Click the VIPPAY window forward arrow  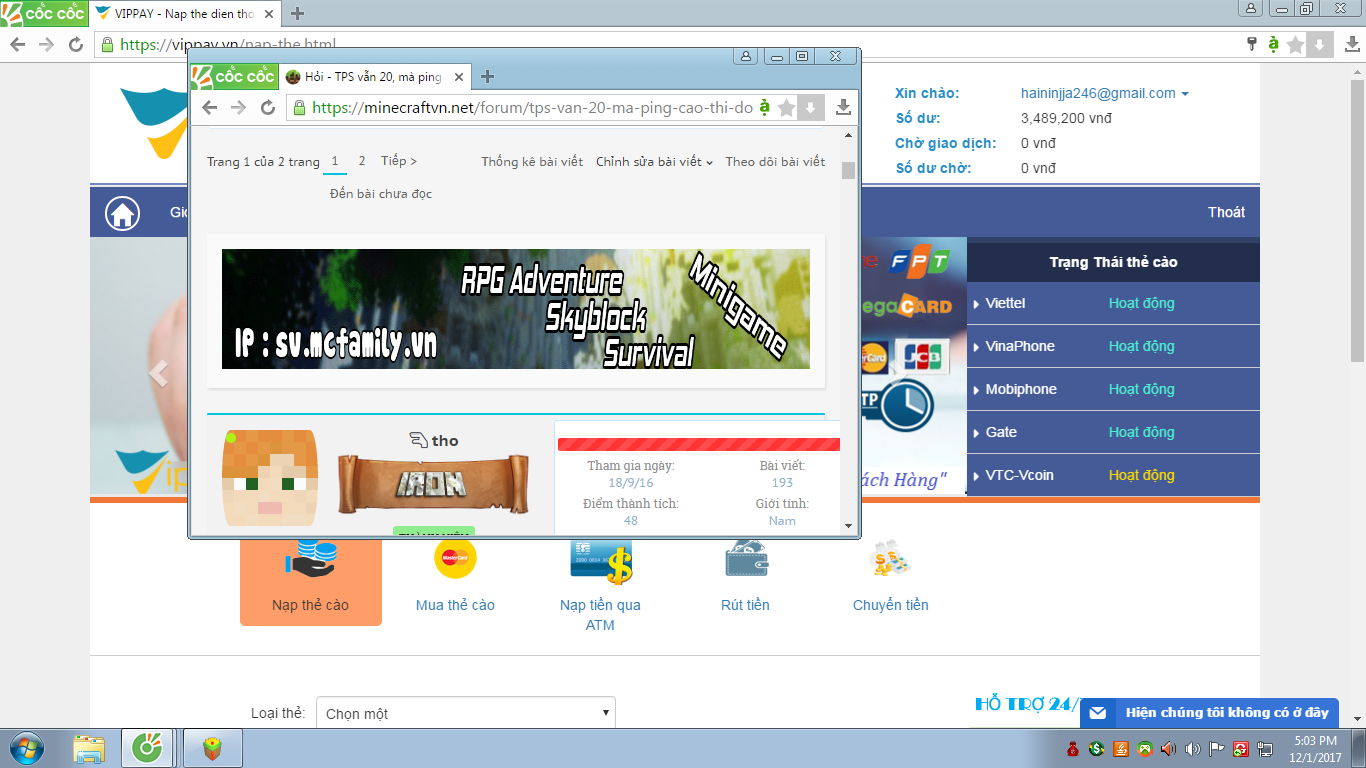[46, 44]
